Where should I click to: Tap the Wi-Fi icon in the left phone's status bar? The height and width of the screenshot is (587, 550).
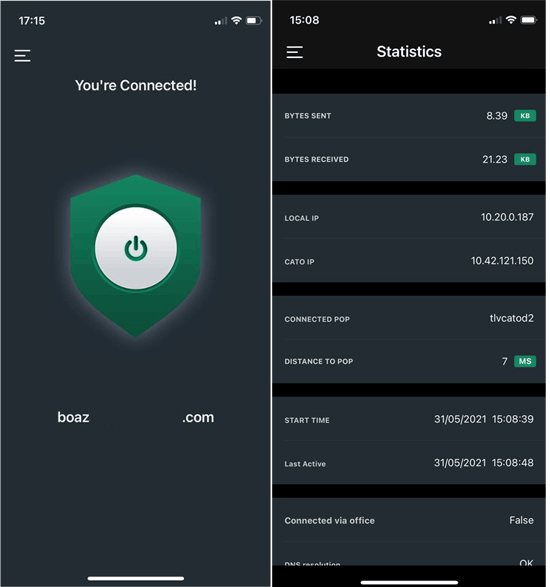click(x=236, y=20)
